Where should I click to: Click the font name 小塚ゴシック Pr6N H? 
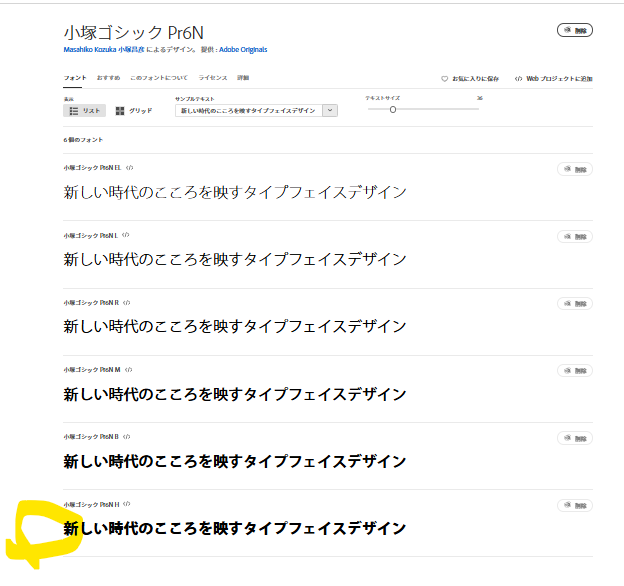(92, 504)
